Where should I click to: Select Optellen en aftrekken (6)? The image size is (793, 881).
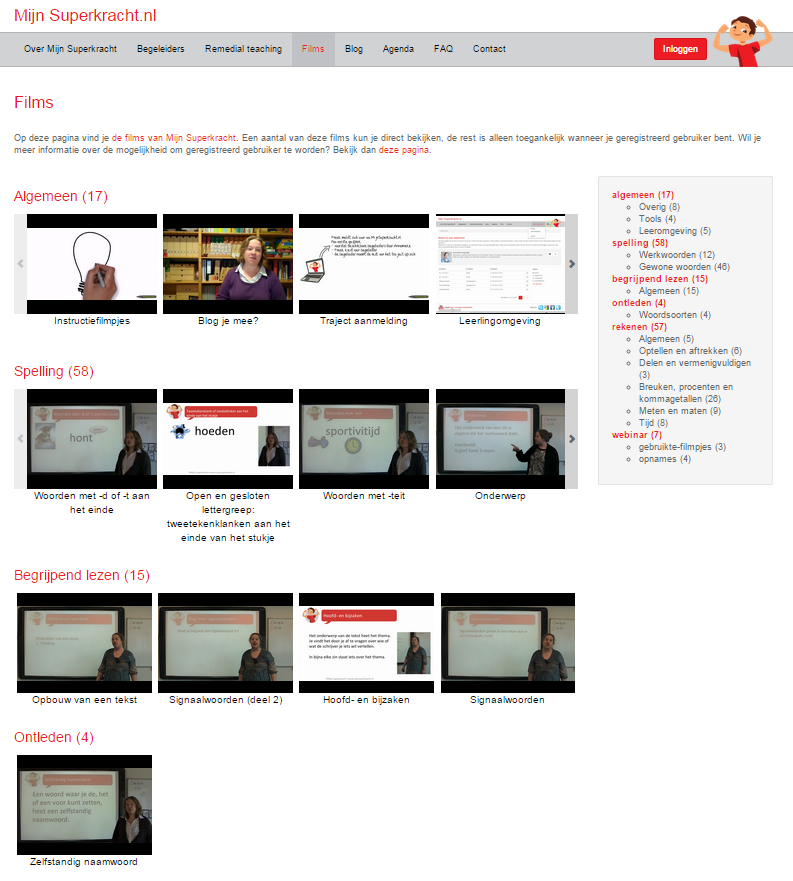690,351
